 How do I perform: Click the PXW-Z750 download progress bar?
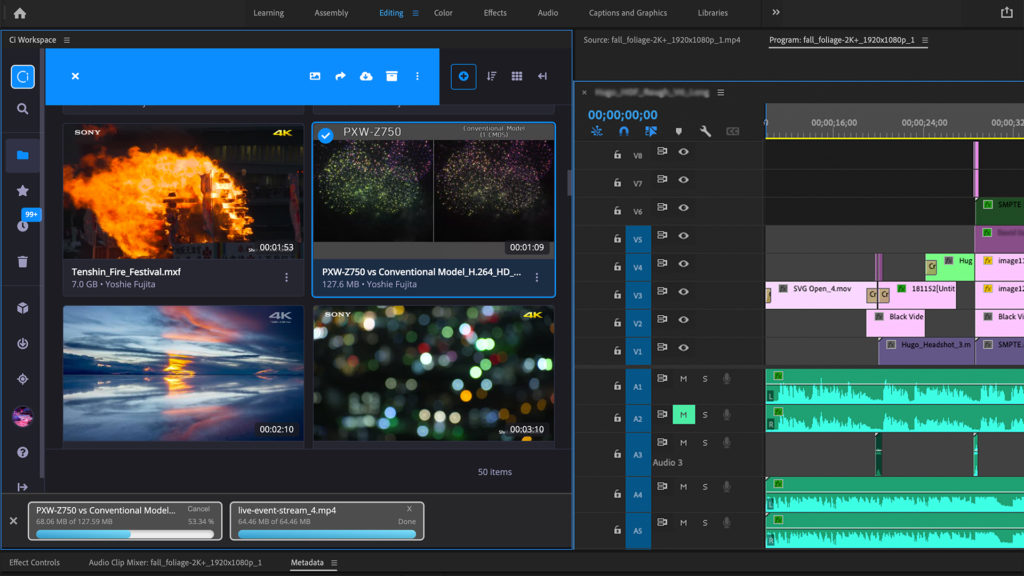125,534
